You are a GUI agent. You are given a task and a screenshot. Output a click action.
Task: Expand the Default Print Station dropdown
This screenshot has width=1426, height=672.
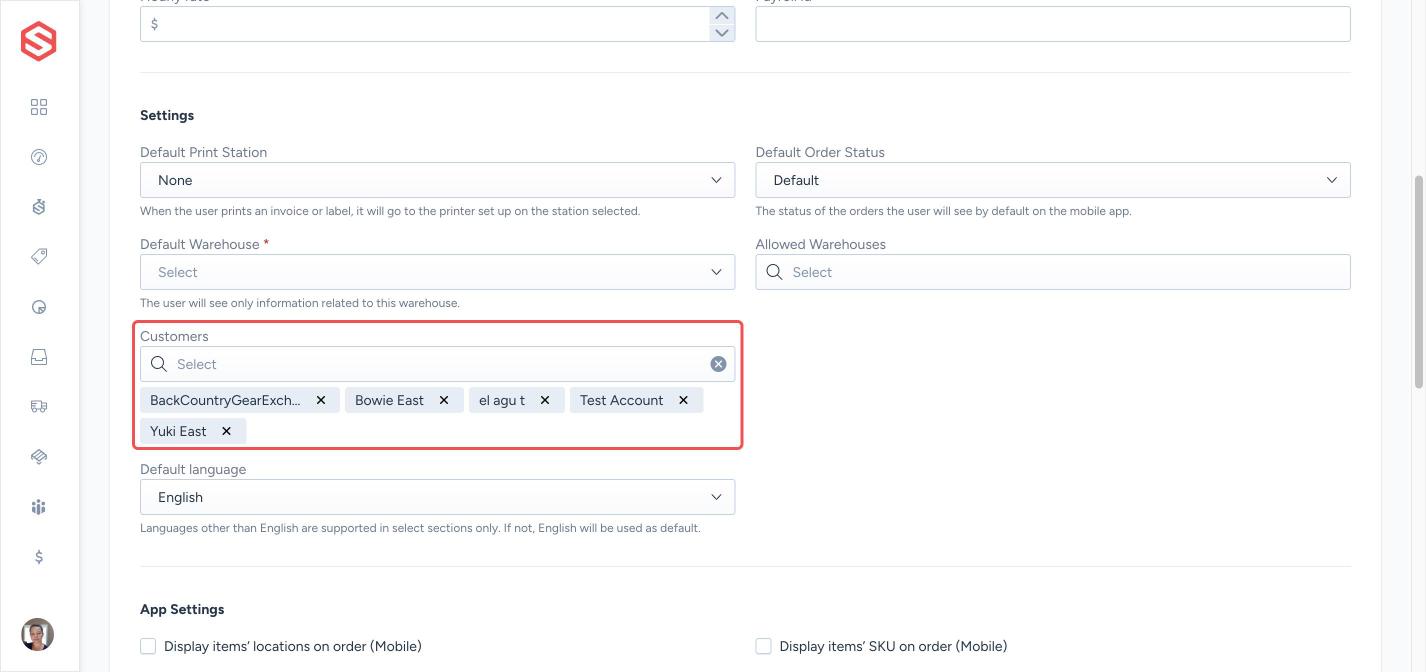pos(437,180)
